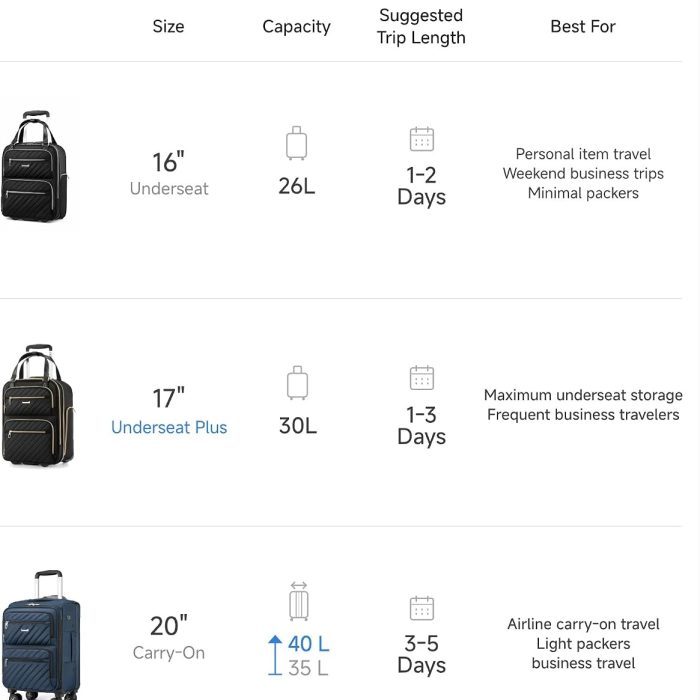
Task: Click the luggage icon above 26L
Action: pyautogui.click(x=296, y=143)
